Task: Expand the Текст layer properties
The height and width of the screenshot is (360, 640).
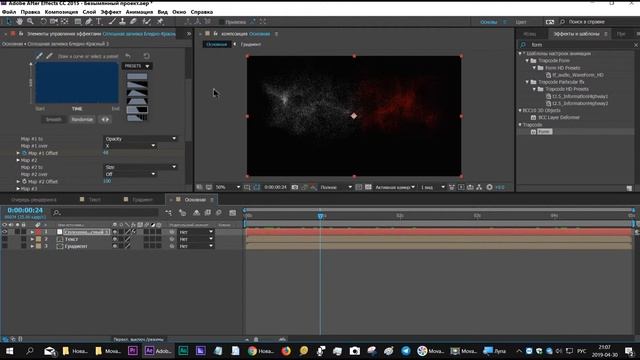Action: tap(32, 239)
